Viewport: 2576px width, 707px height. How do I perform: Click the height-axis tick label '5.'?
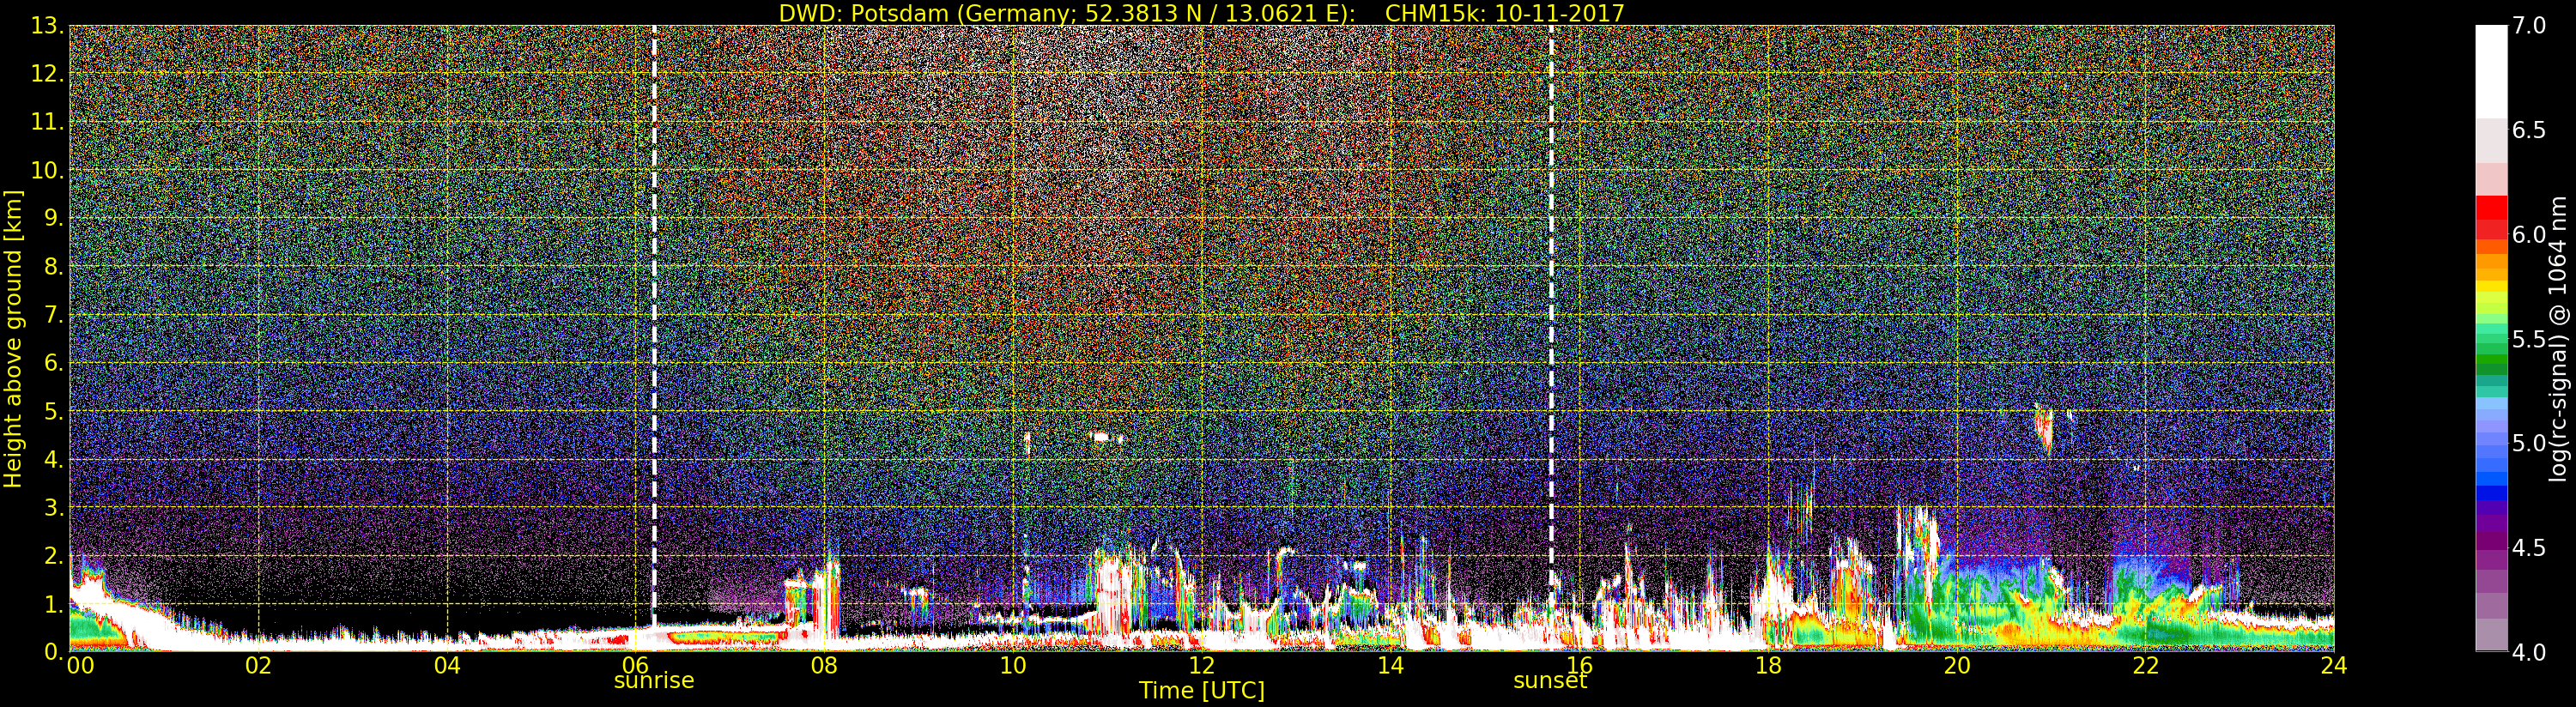point(54,411)
